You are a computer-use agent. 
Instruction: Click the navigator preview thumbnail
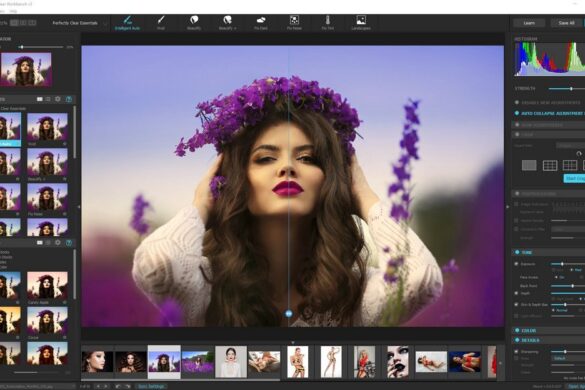click(x=26, y=70)
